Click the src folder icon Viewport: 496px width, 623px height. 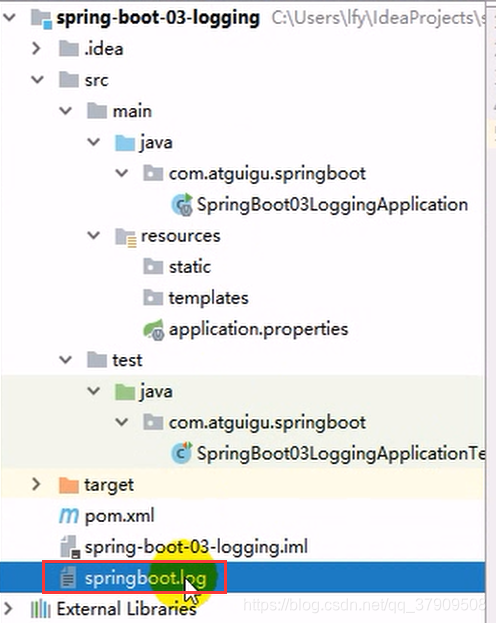point(69,80)
